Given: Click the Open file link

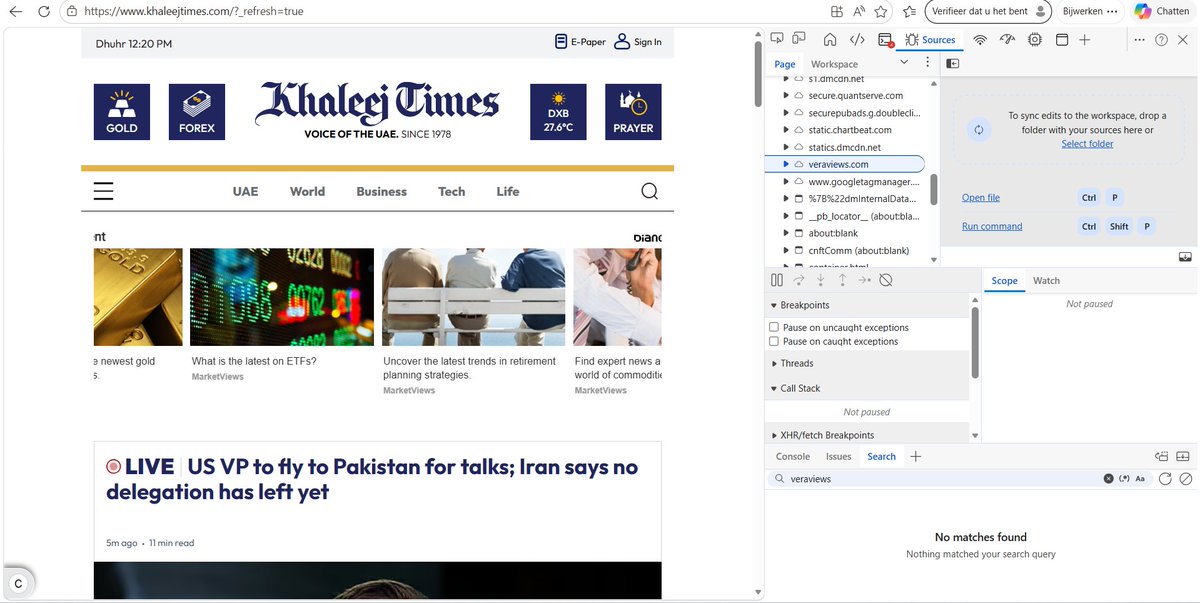Looking at the screenshot, I should (980, 198).
